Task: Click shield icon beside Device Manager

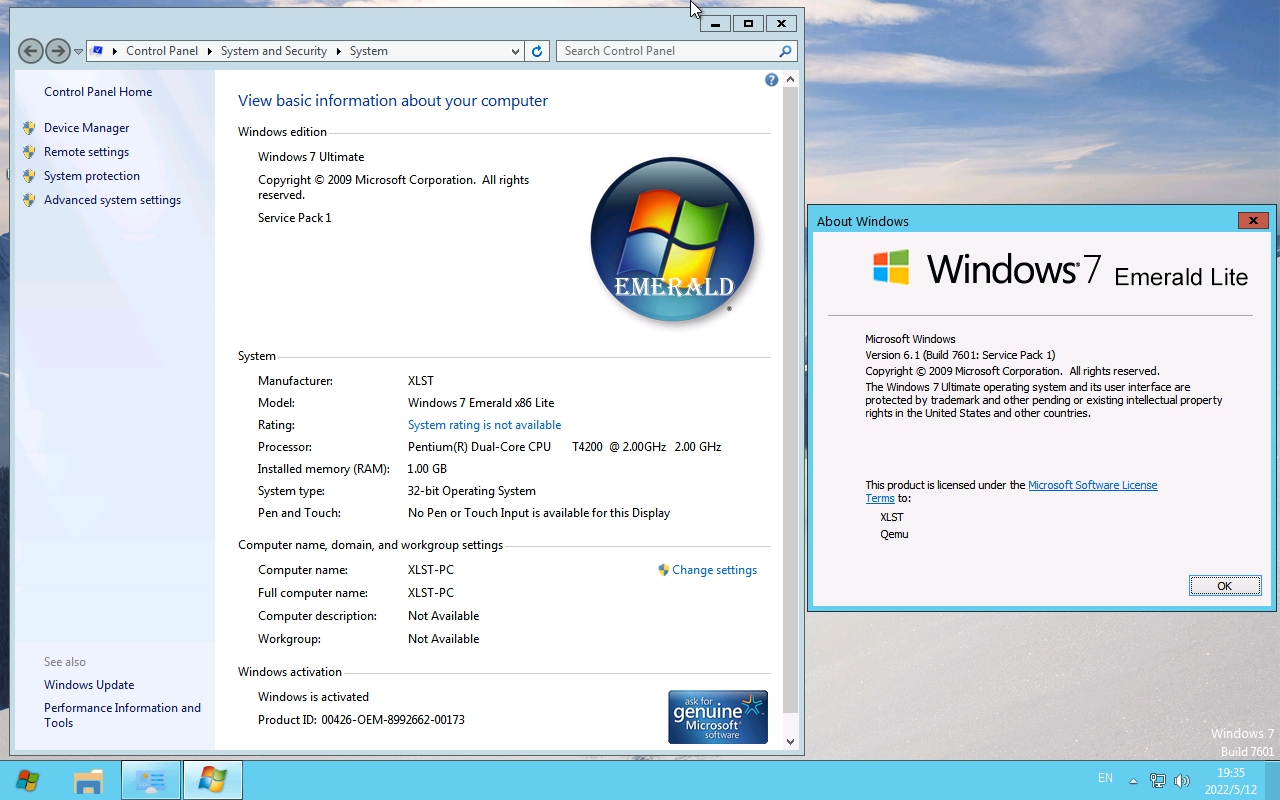Action: click(x=29, y=128)
